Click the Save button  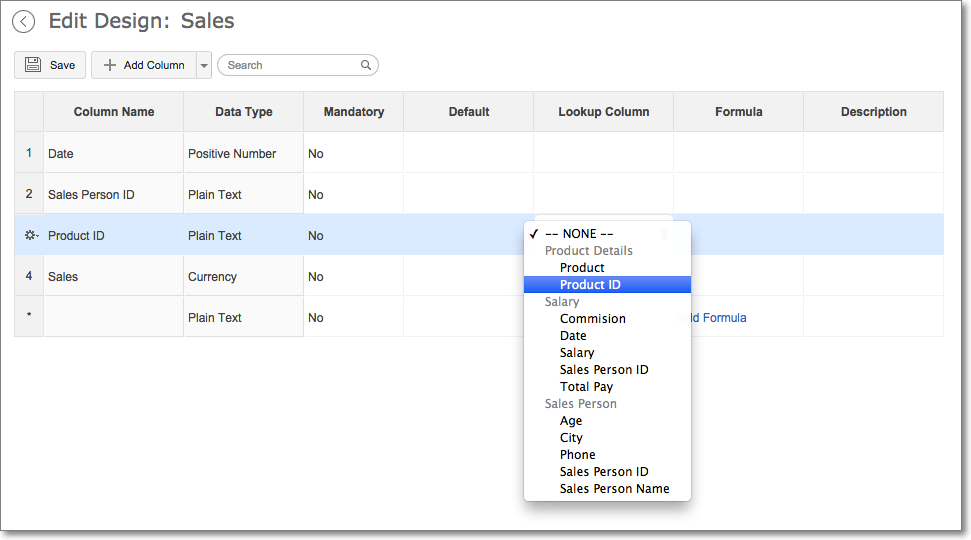click(x=50, y=65)
